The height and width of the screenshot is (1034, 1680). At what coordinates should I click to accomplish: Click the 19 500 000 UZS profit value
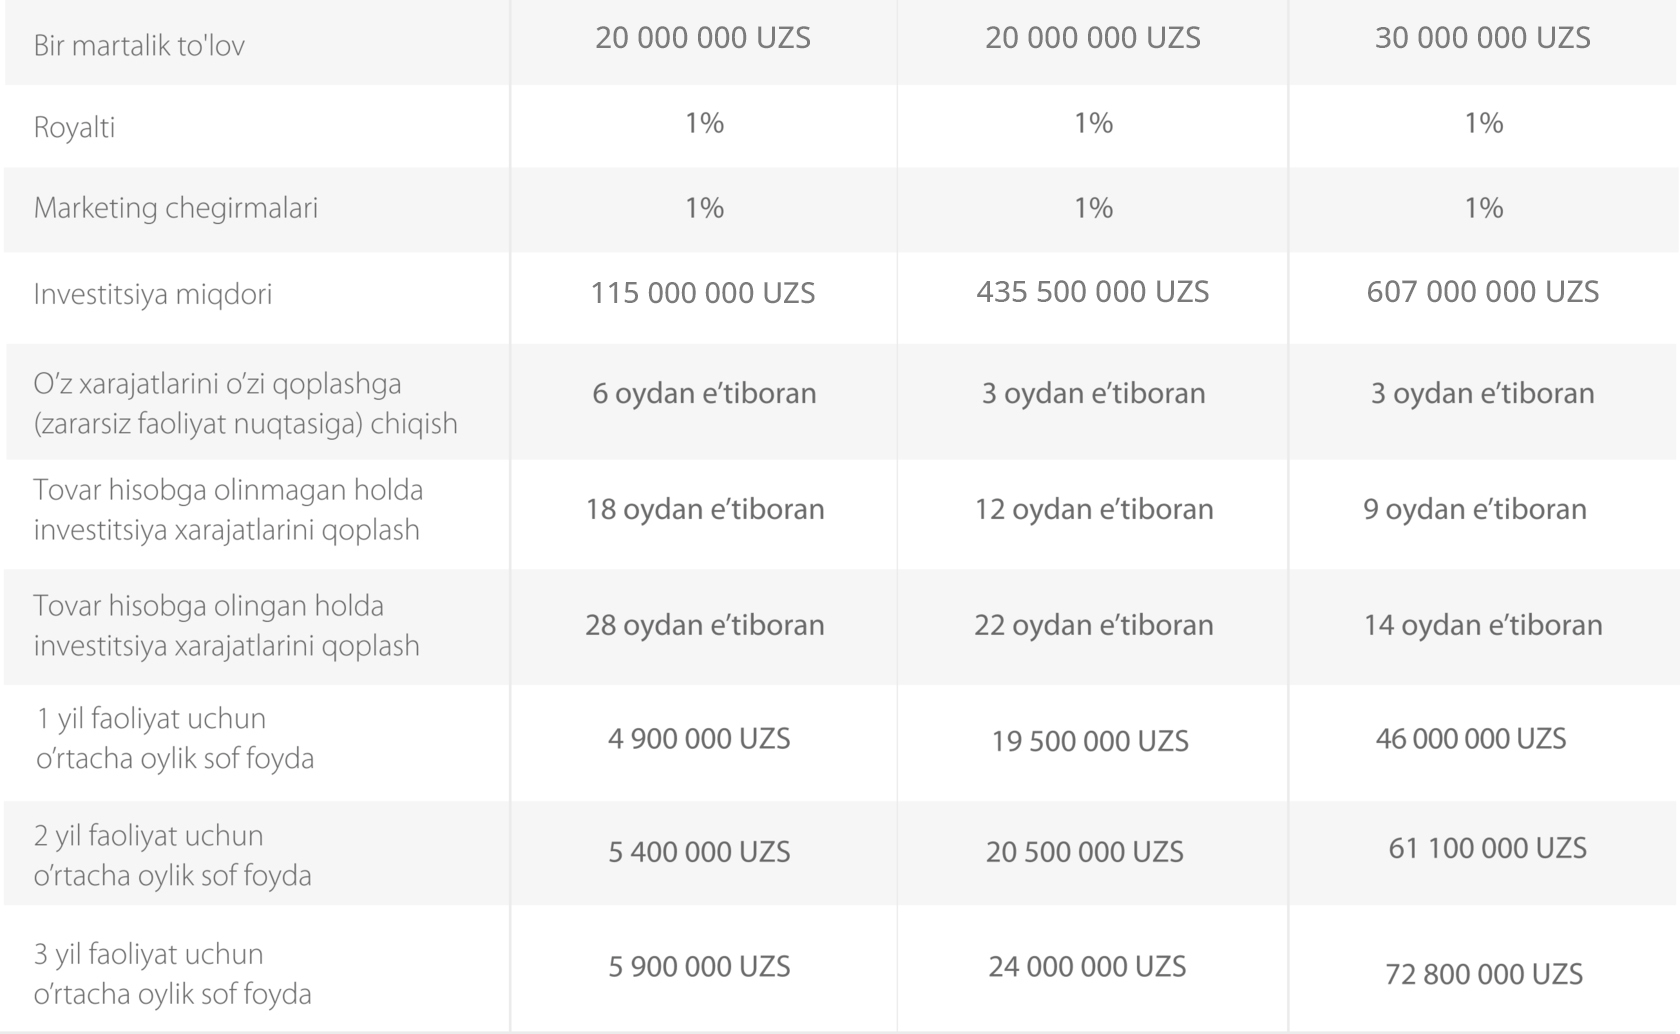(1090, 741)
